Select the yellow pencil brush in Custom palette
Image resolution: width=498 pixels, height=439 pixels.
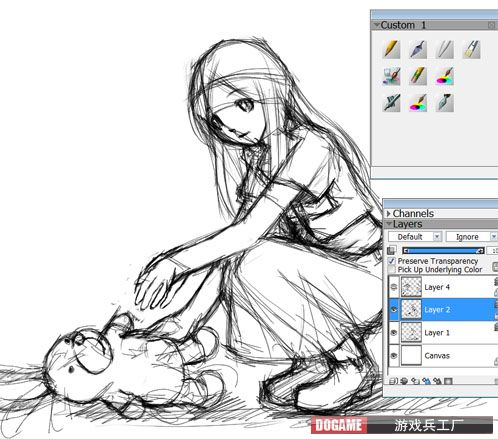(391, 49)
